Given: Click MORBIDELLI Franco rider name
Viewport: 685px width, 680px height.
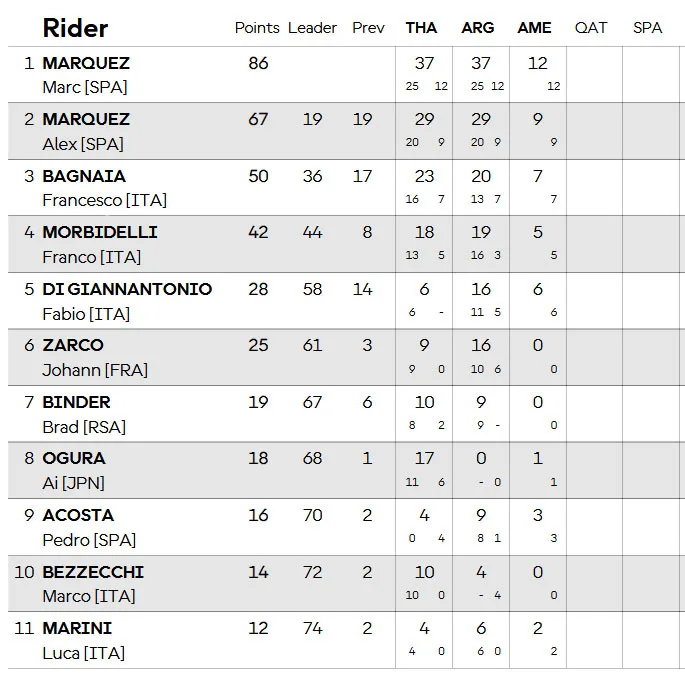Looking at the screenshot, I should [x=100, y=245].
